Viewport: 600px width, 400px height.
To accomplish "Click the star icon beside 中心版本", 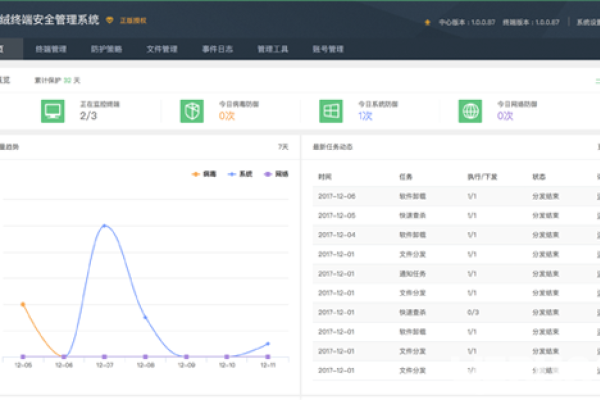I will pos(427,22).
